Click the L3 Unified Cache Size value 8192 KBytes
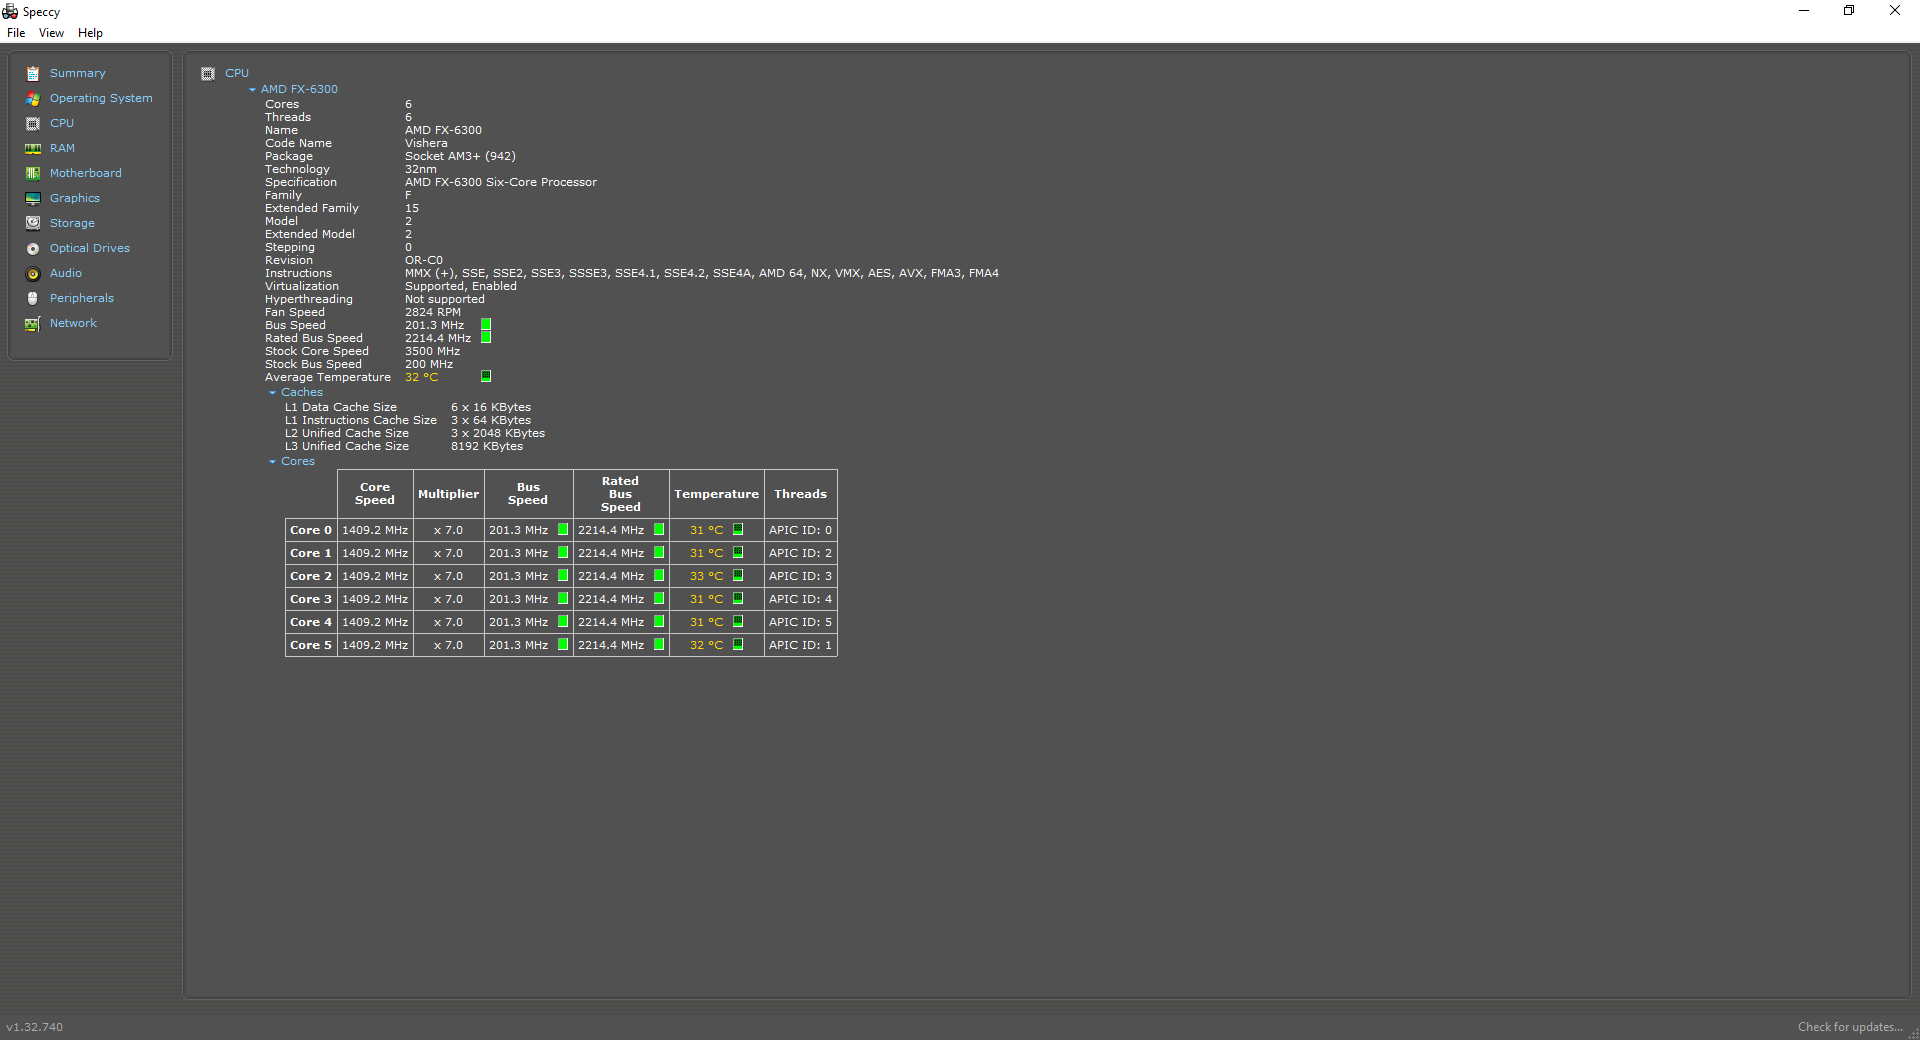 tap(487, 446)
